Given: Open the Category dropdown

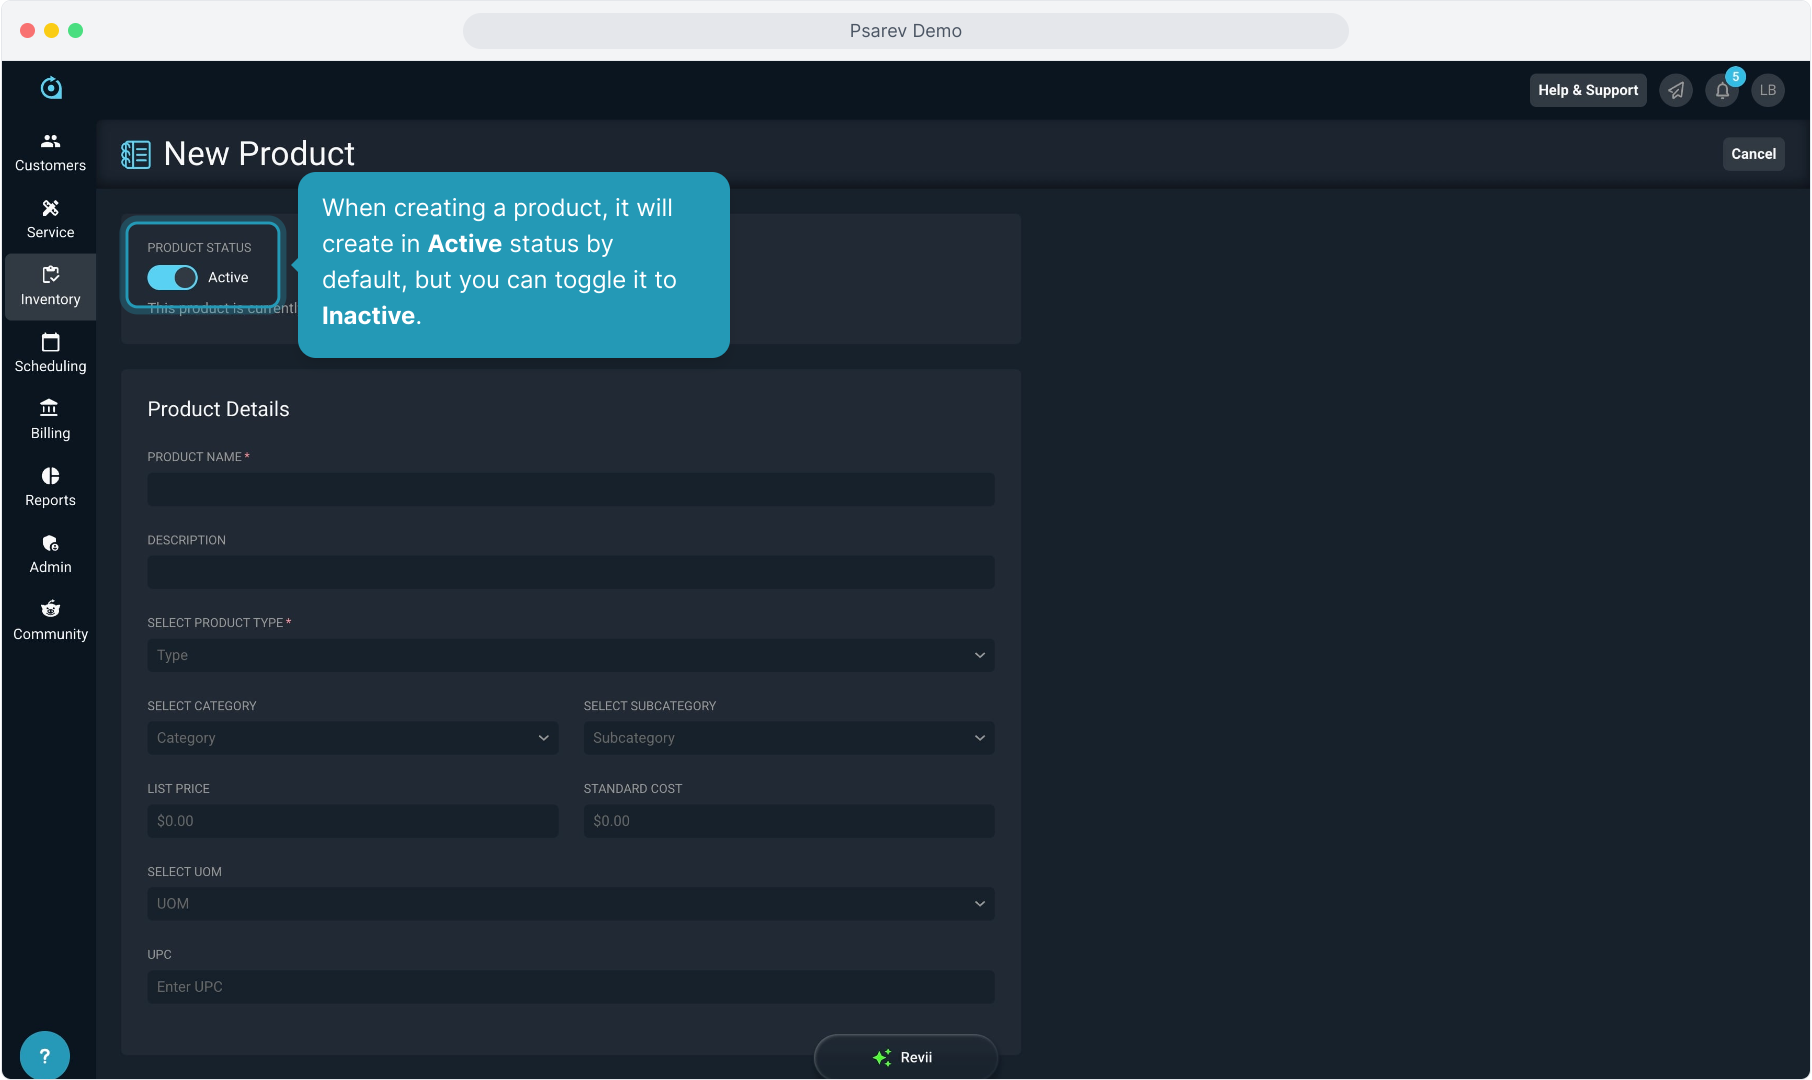Looking at the screenshot, I should click(x=353, y=738).
